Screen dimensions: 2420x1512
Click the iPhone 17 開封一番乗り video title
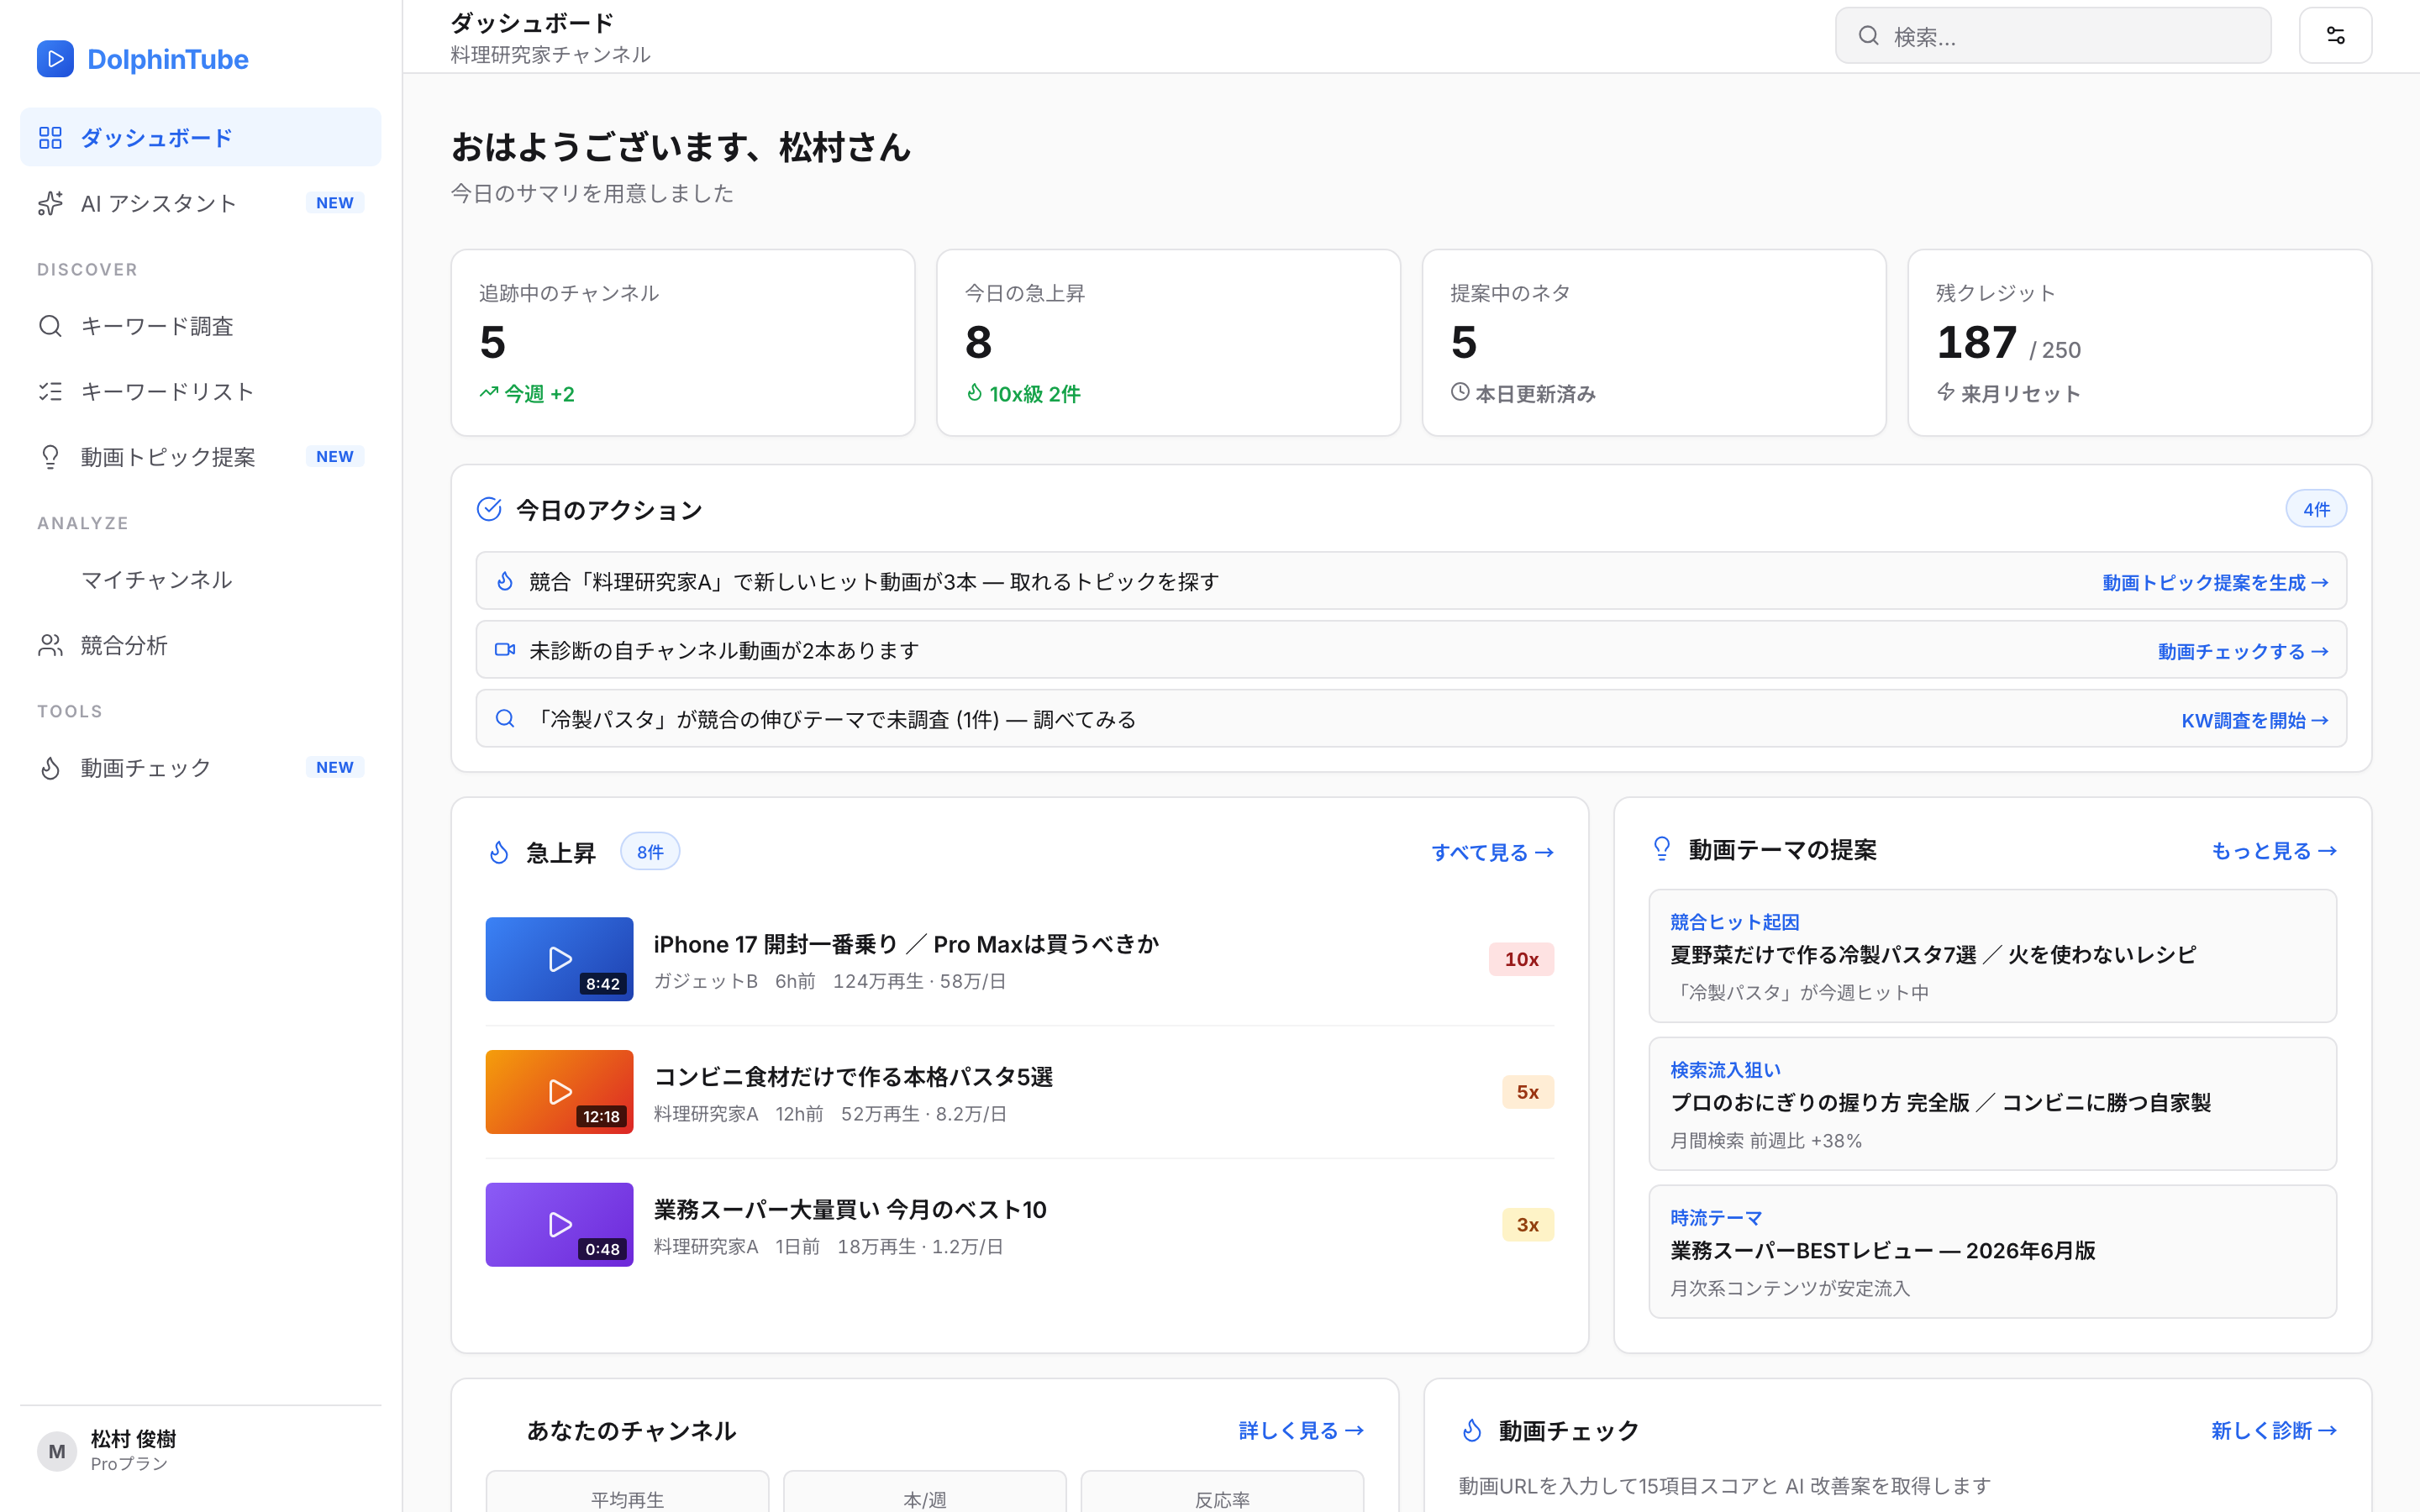click(906, 944)
